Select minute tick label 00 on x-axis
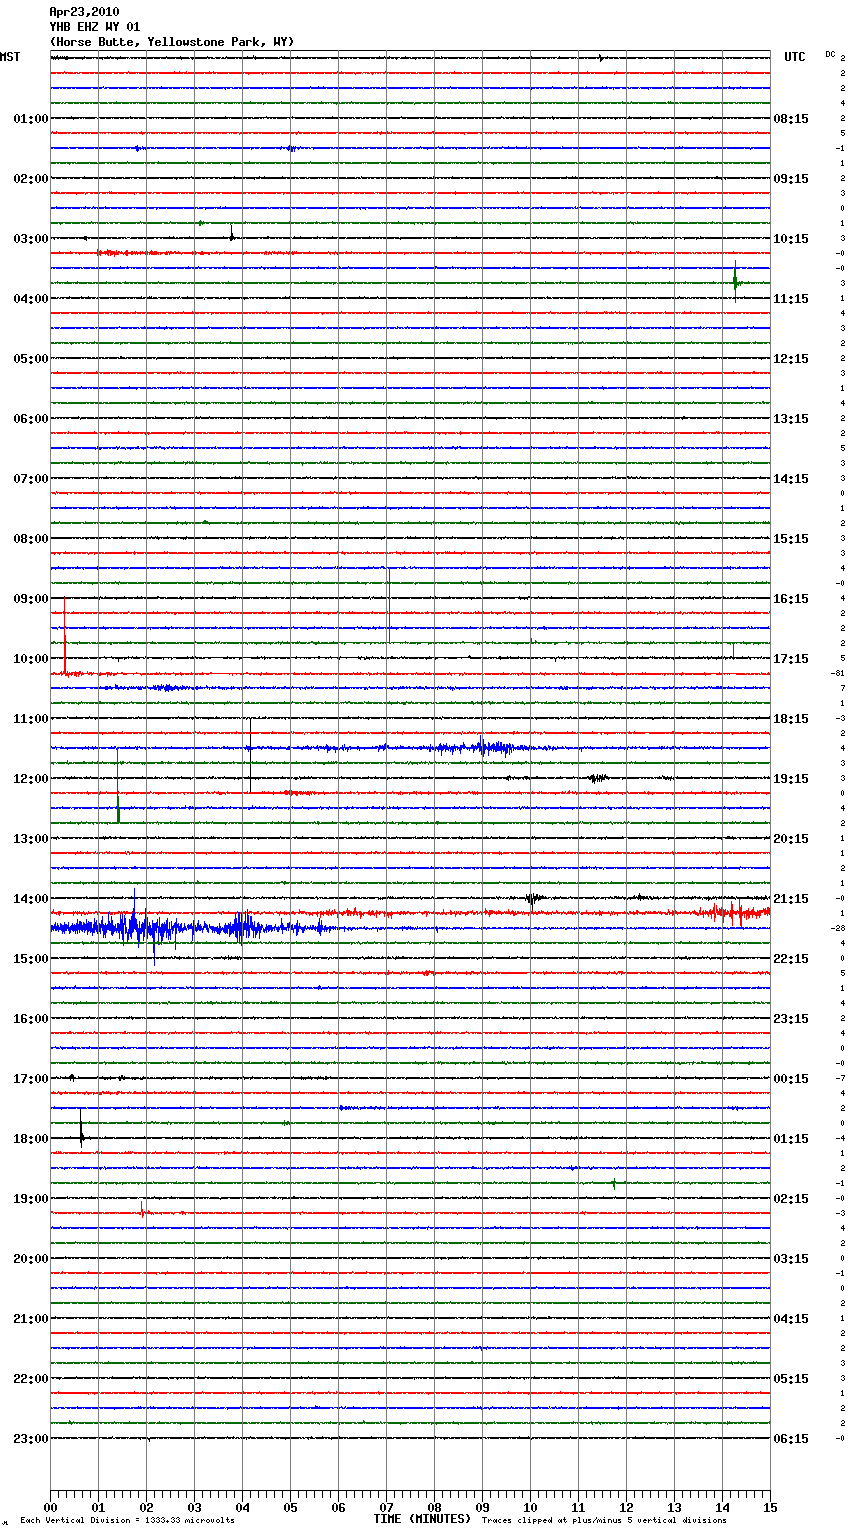 coord(50,1507)
